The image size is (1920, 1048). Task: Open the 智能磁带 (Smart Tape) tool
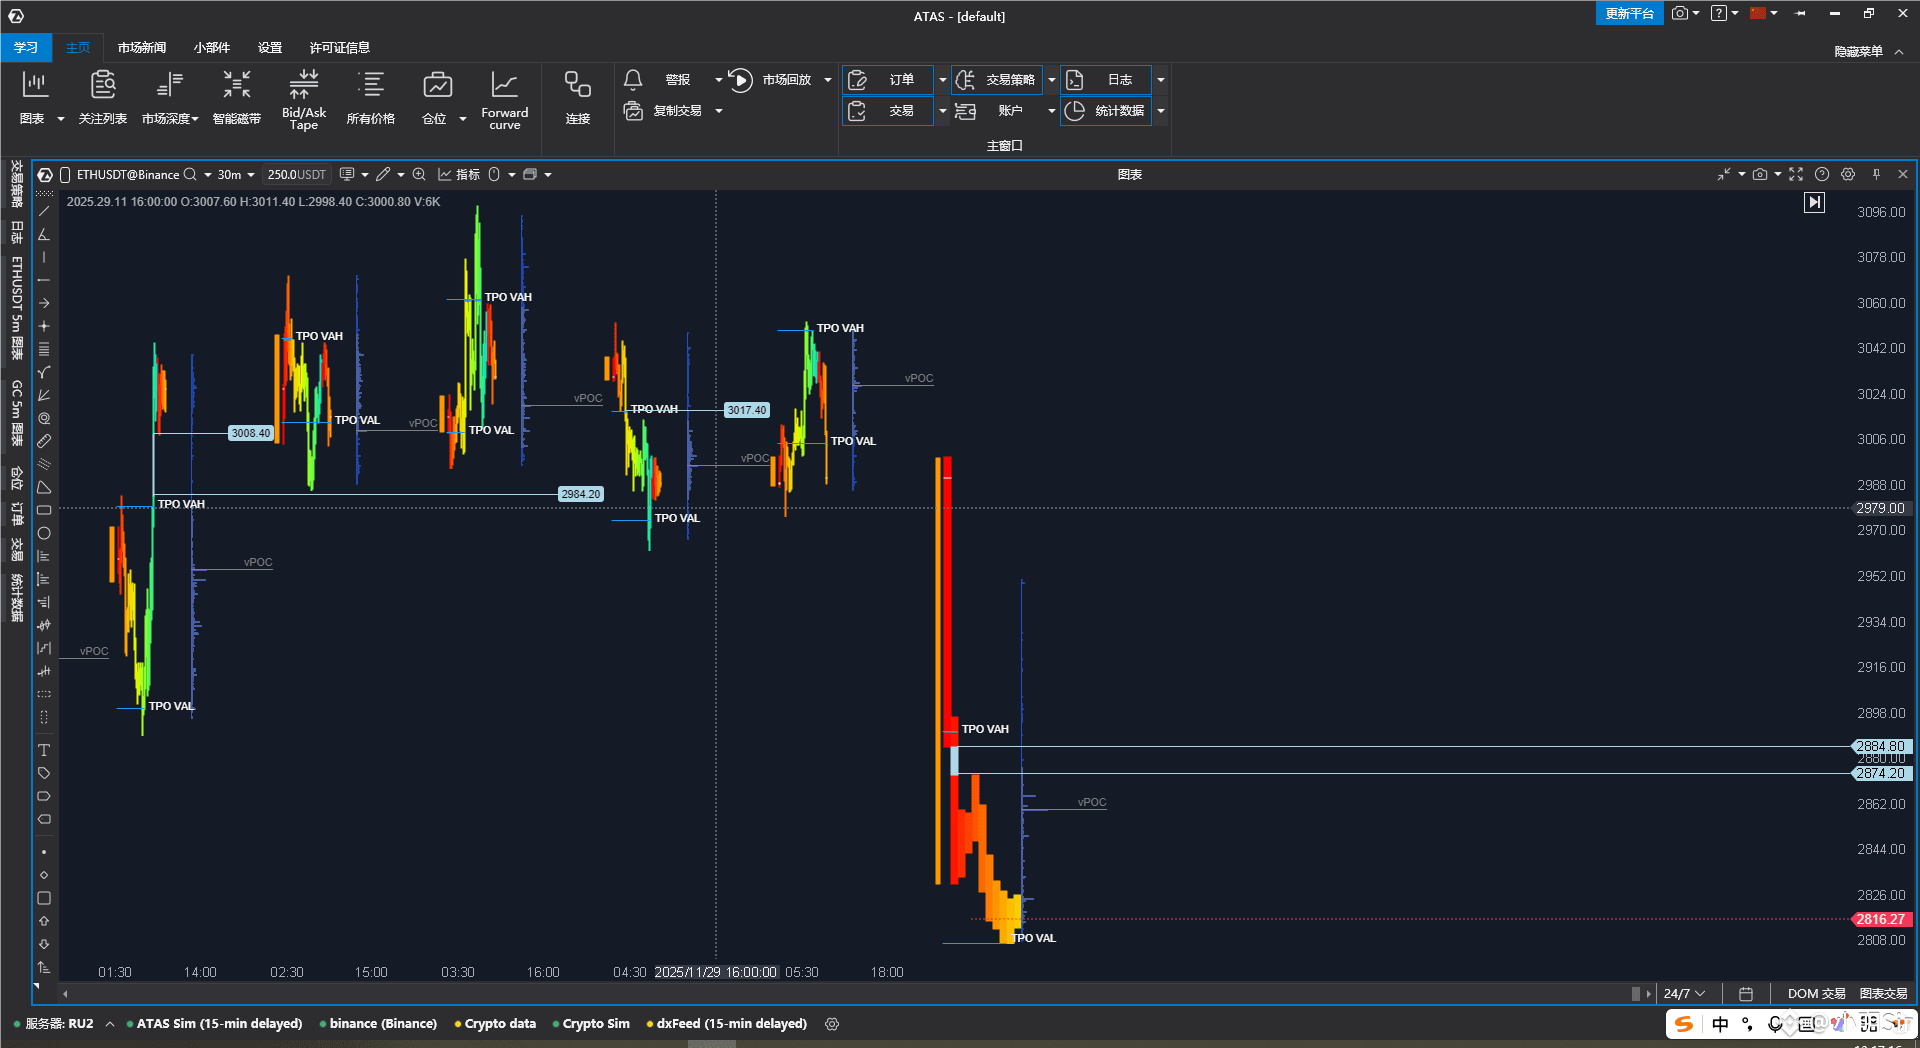236,97
